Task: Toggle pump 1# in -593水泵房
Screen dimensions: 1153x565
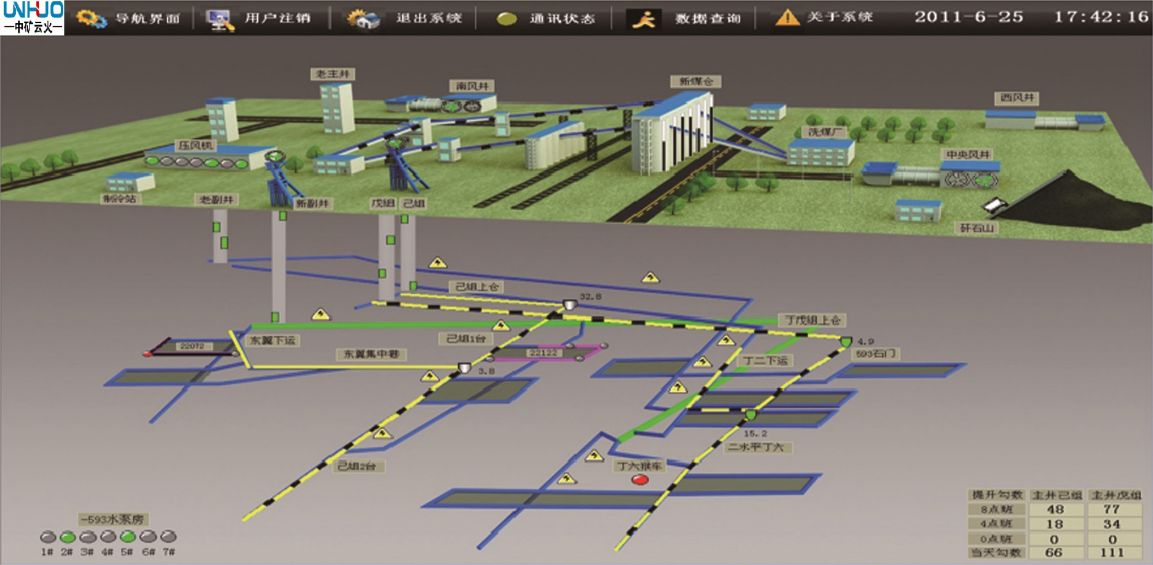Action: [x=46, y=536]
